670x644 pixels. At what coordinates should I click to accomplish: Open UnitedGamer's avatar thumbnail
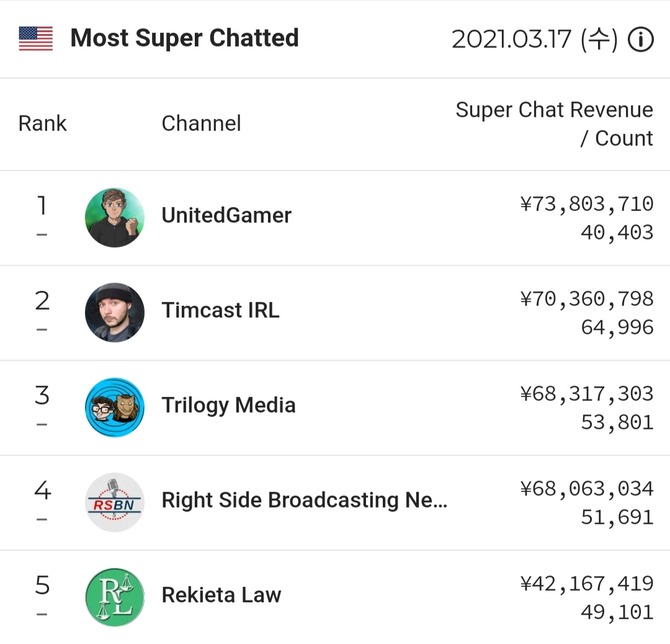point(115,218)
